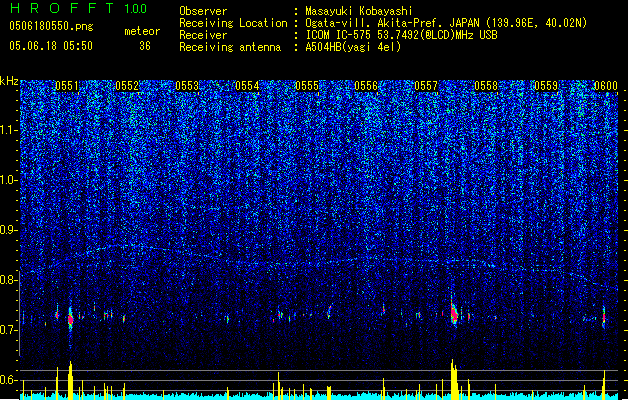Click the 0556 time marker

(366, 86)
